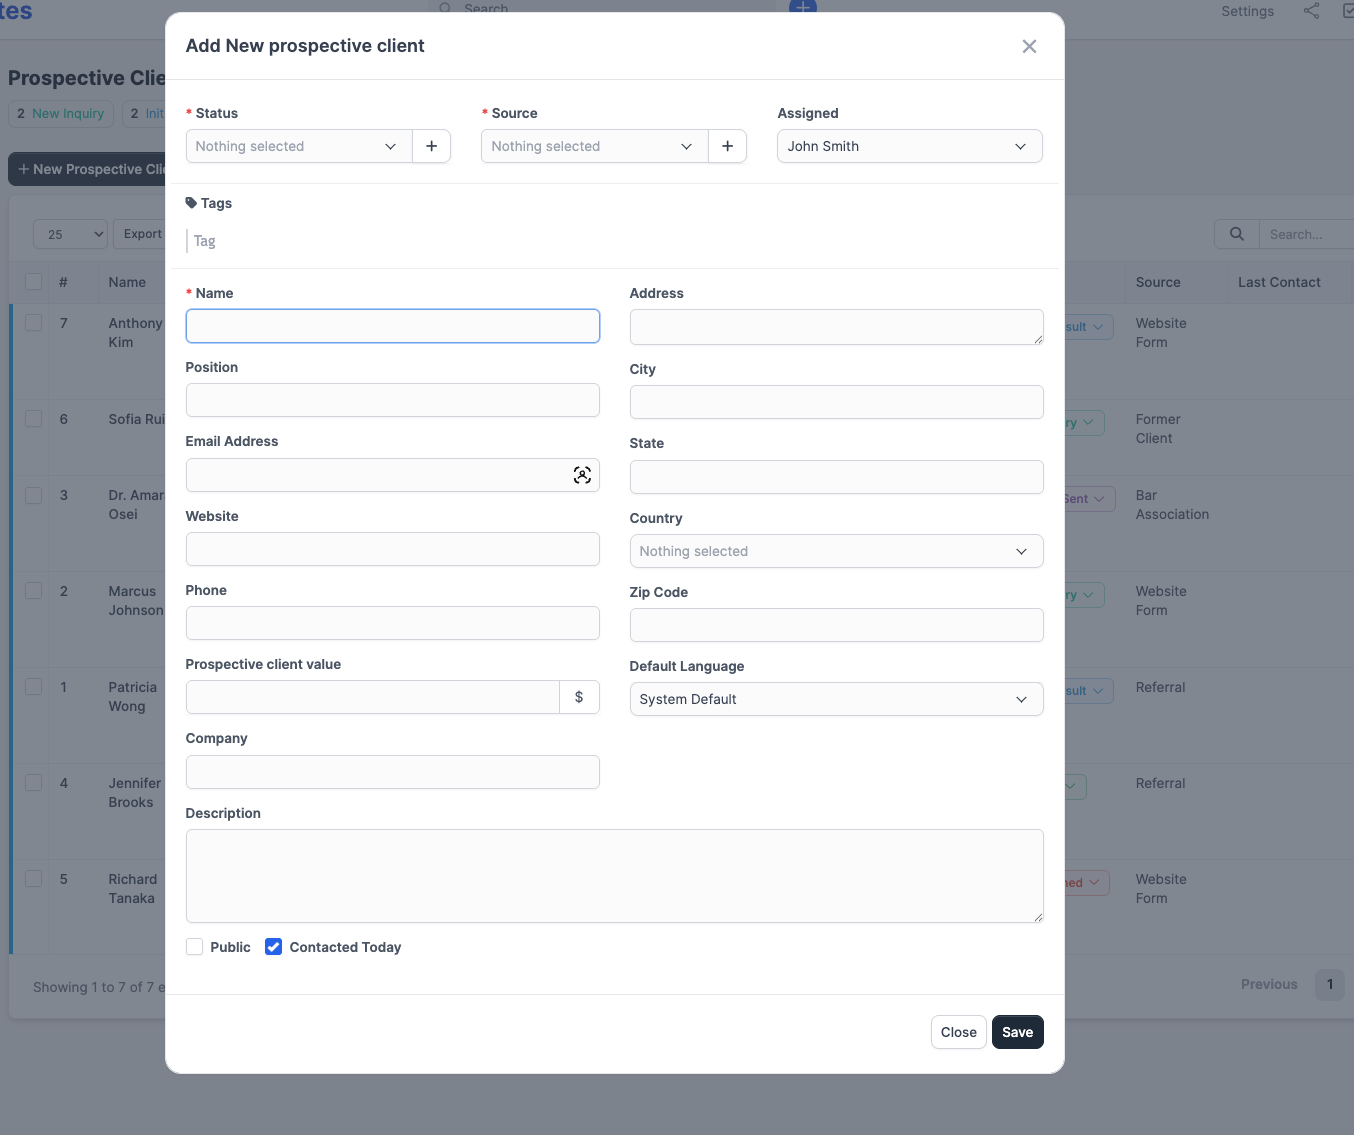The width and height of the screenshot is (1354, 1135).
Task: Click the Save button
Action: (x=1018, y=1032)
